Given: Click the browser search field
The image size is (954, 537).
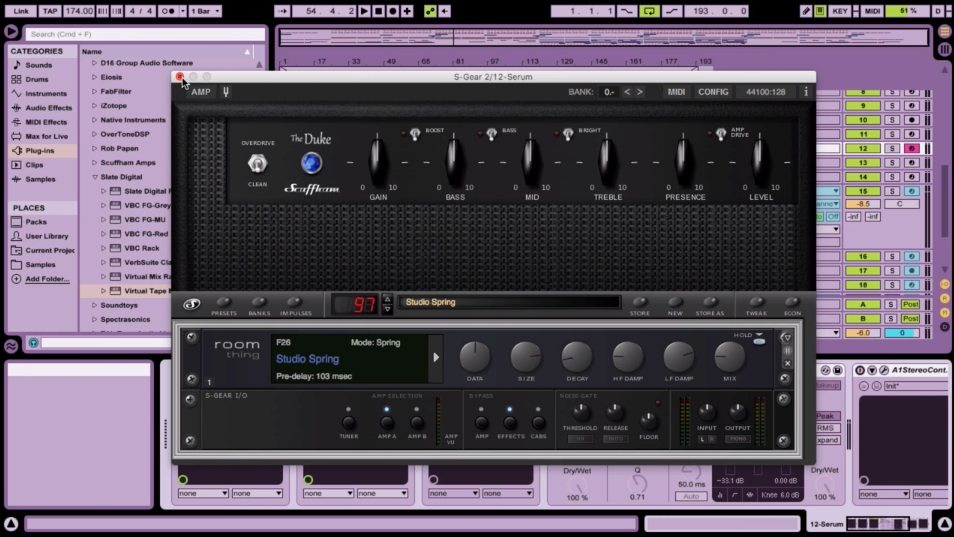Looking at the screenshot, I should 146,34.
